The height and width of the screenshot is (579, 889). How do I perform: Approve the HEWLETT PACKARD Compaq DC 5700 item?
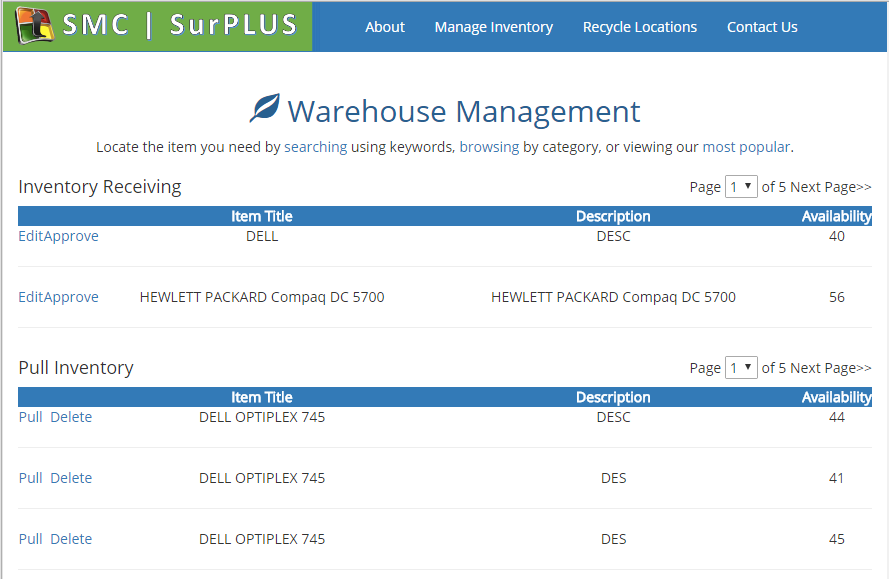click(x=71, y=297)
